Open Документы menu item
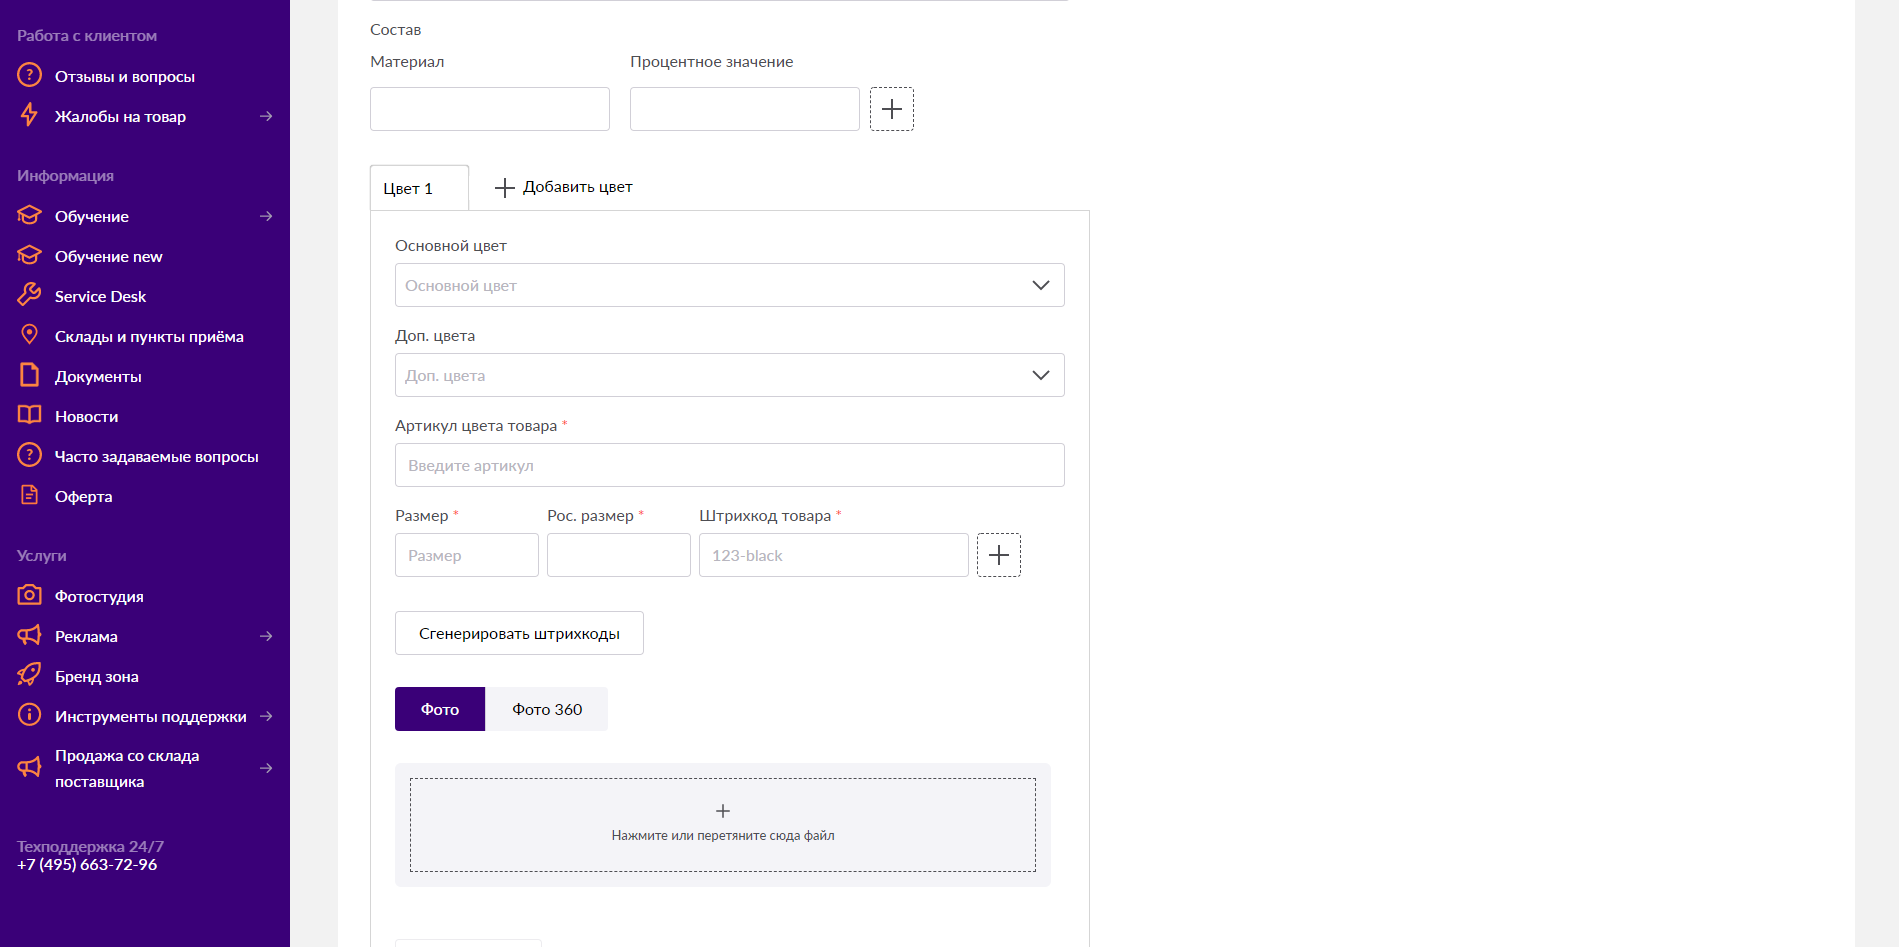Viewport: 1899px width, 947px height. [98, 376]
